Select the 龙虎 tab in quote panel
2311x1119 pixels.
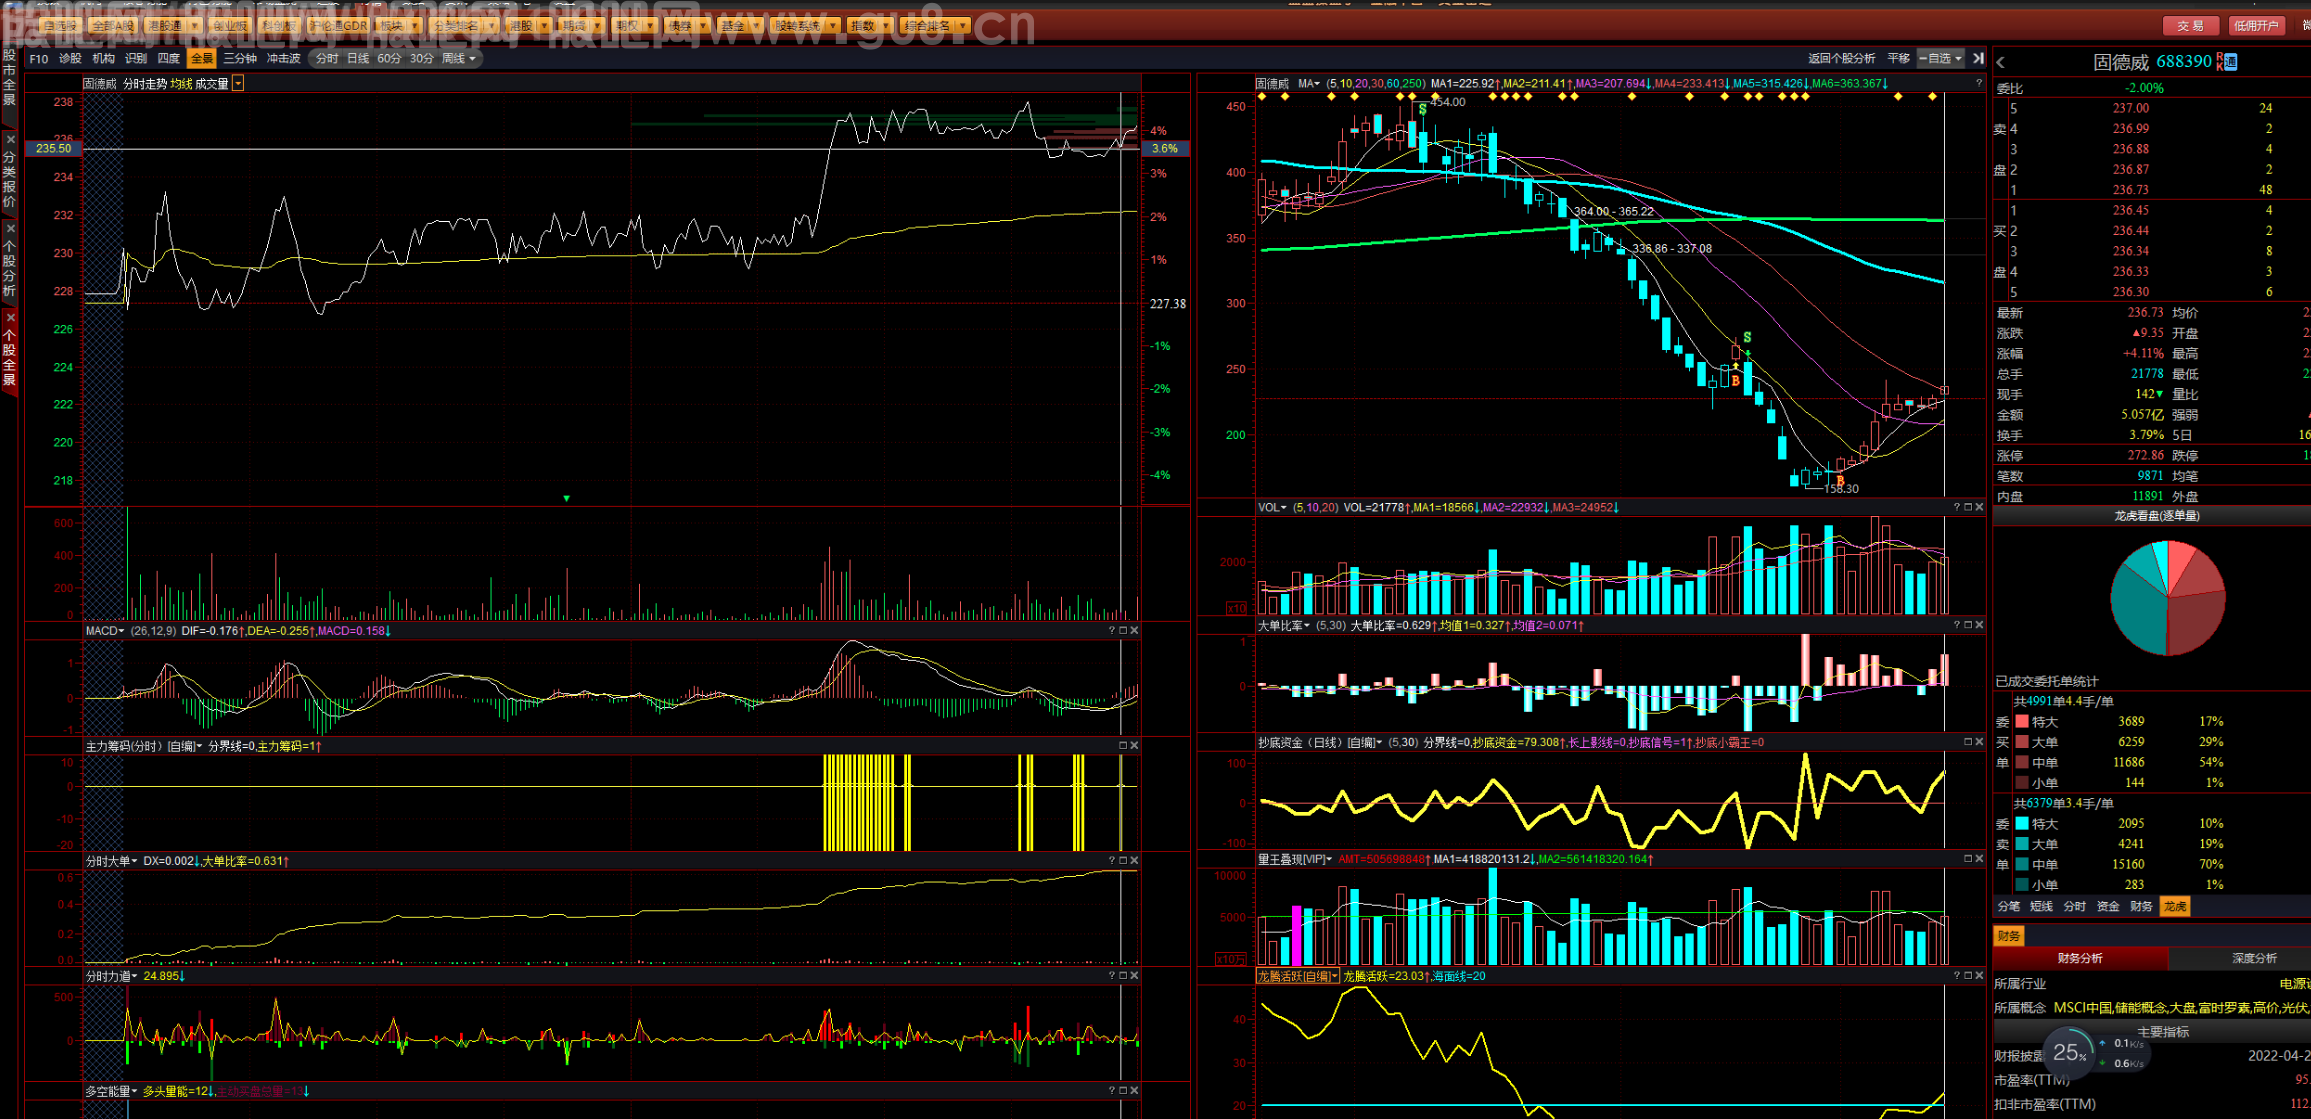click(x=2175, y=907)
